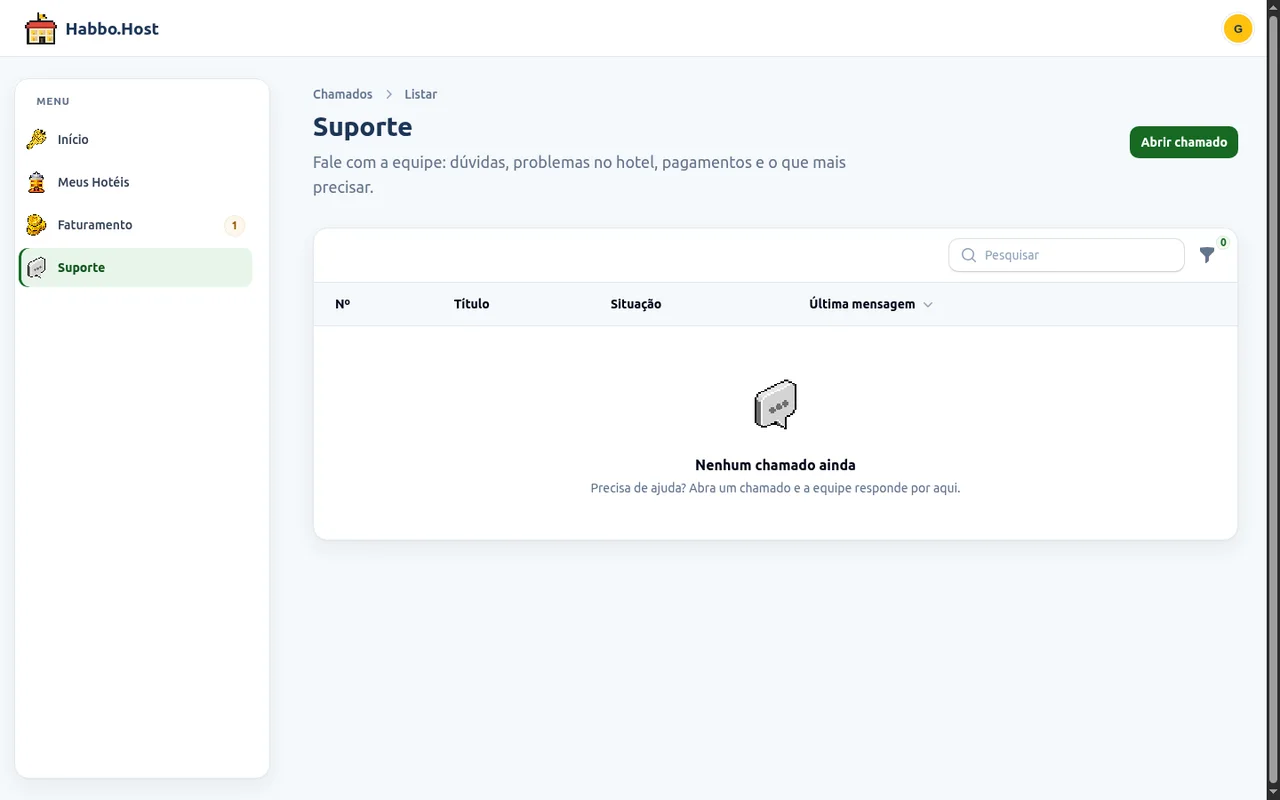Click the page vertical scrollbar
Screen dimensions: 1280x800
click(1273, 400)
